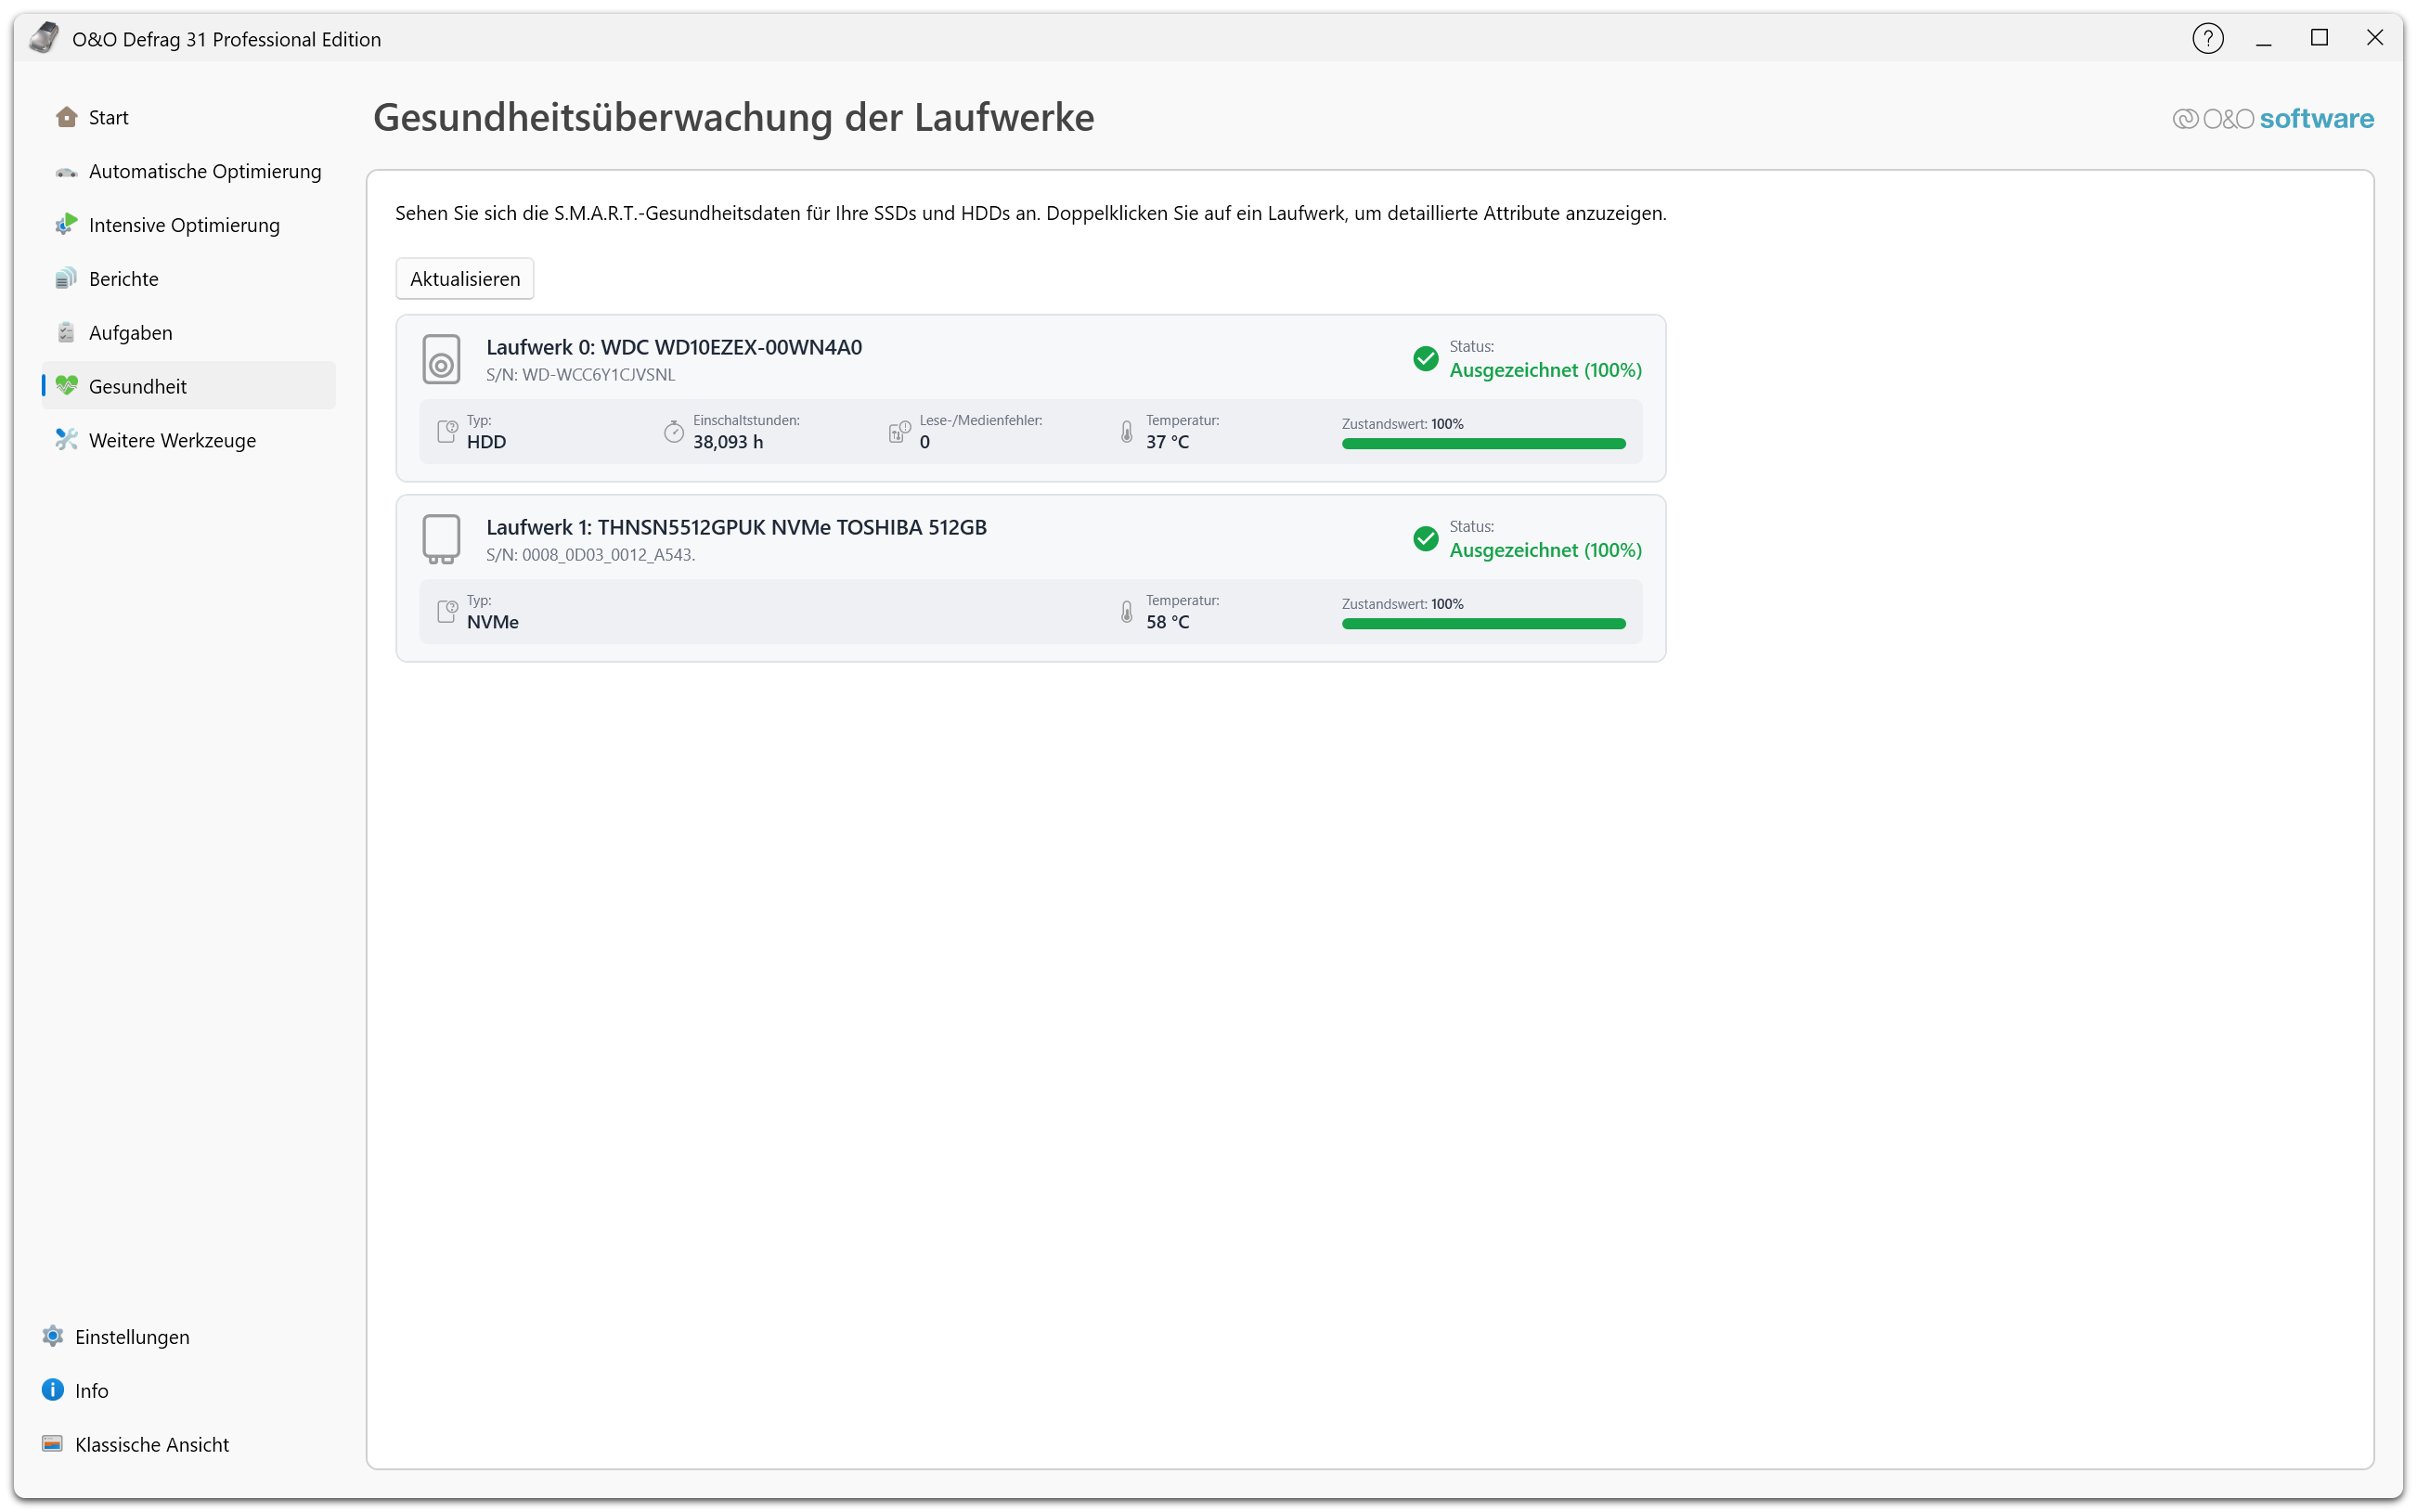Screen dimensions: 2417x1512
Task: Open Berichte using the documents icon
Action: 65,278
